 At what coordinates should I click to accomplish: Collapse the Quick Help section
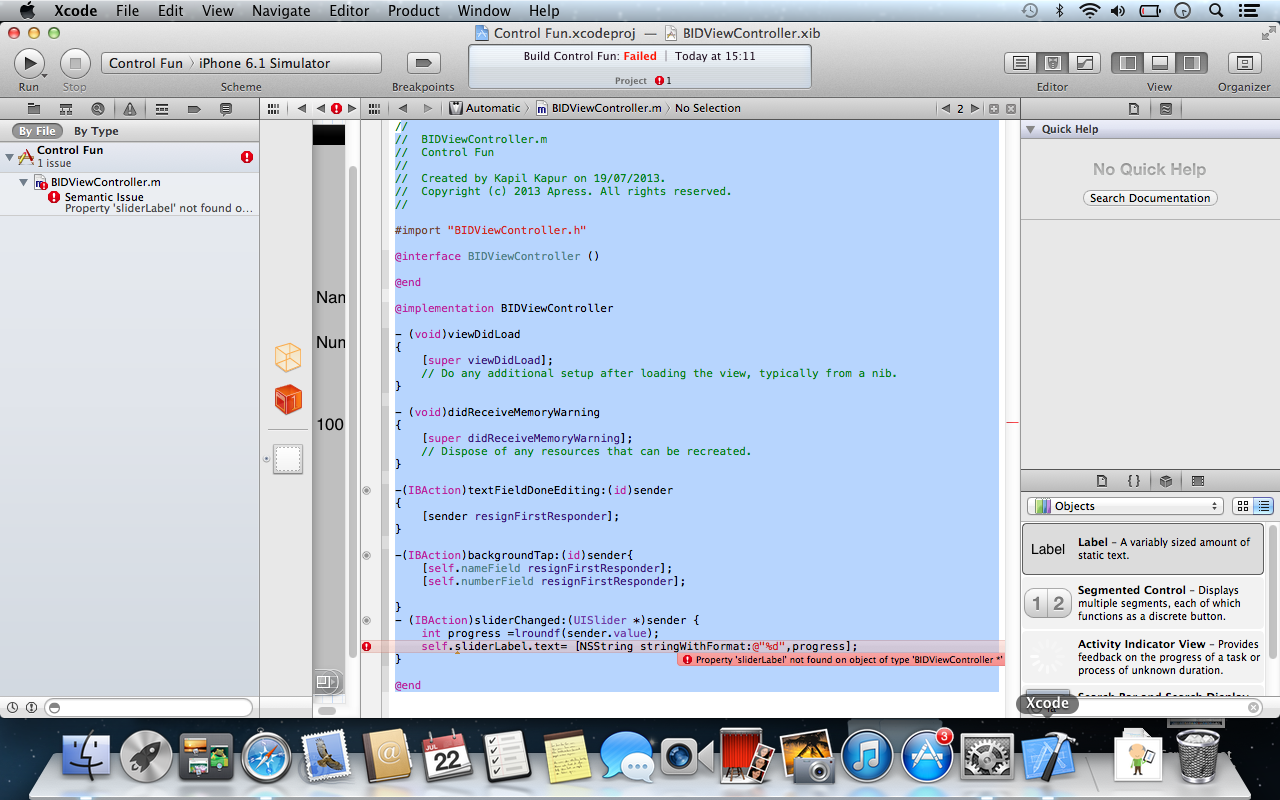tap(1030, 129)
